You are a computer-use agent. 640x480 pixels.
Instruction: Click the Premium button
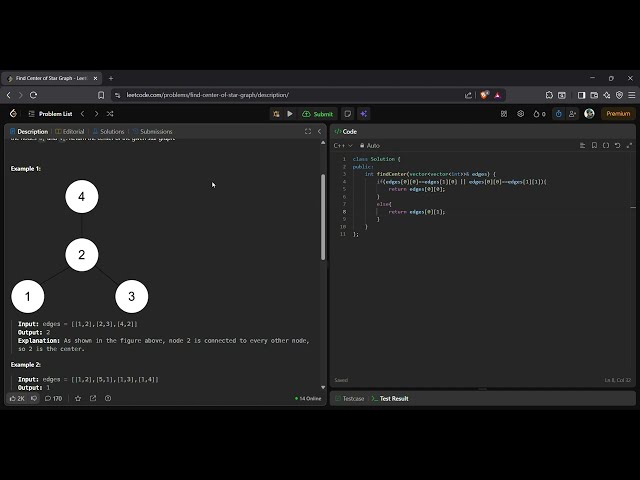click(x=618, y=113)
